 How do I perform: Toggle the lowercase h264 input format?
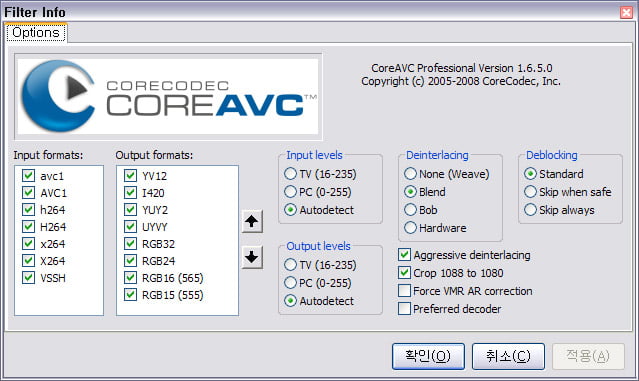pyautogui.click(x=28, y=209)
